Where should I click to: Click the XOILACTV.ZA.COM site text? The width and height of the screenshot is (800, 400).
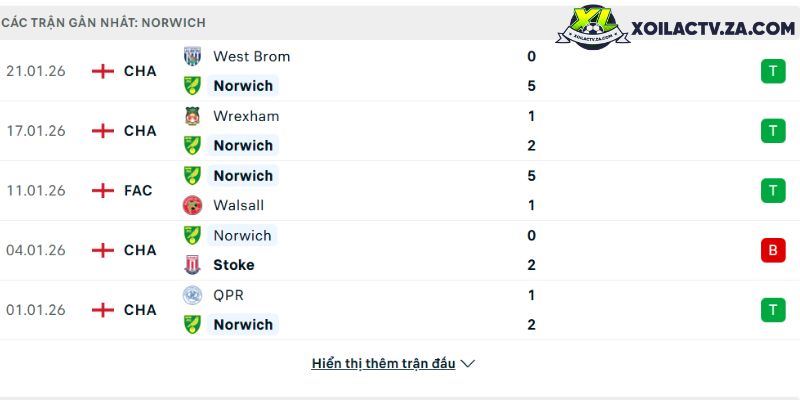[x=713, y=29]
